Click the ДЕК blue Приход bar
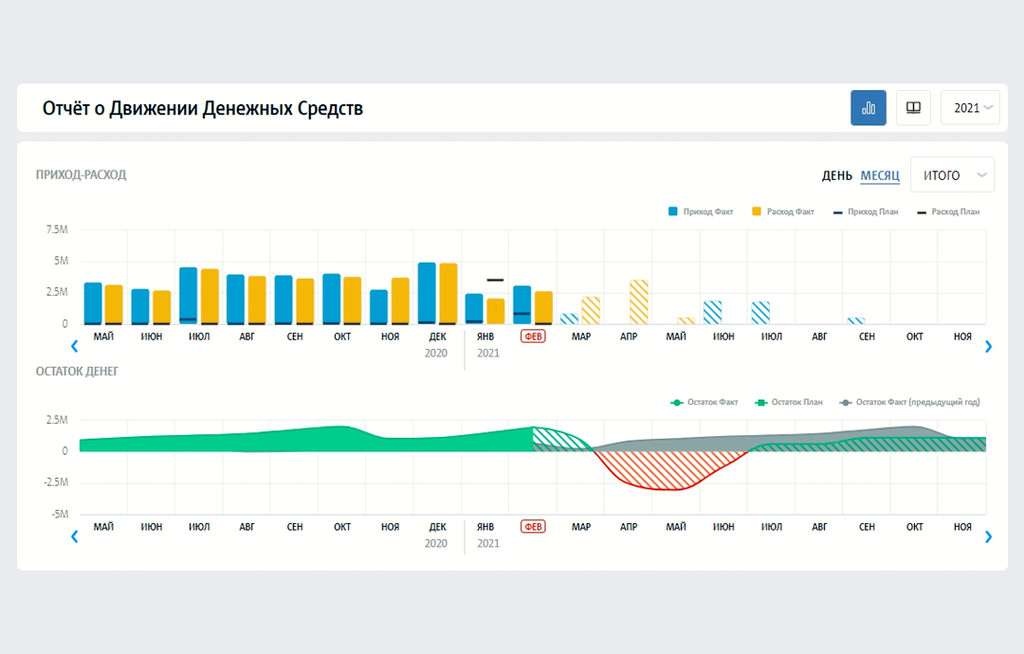 [426, 293]
